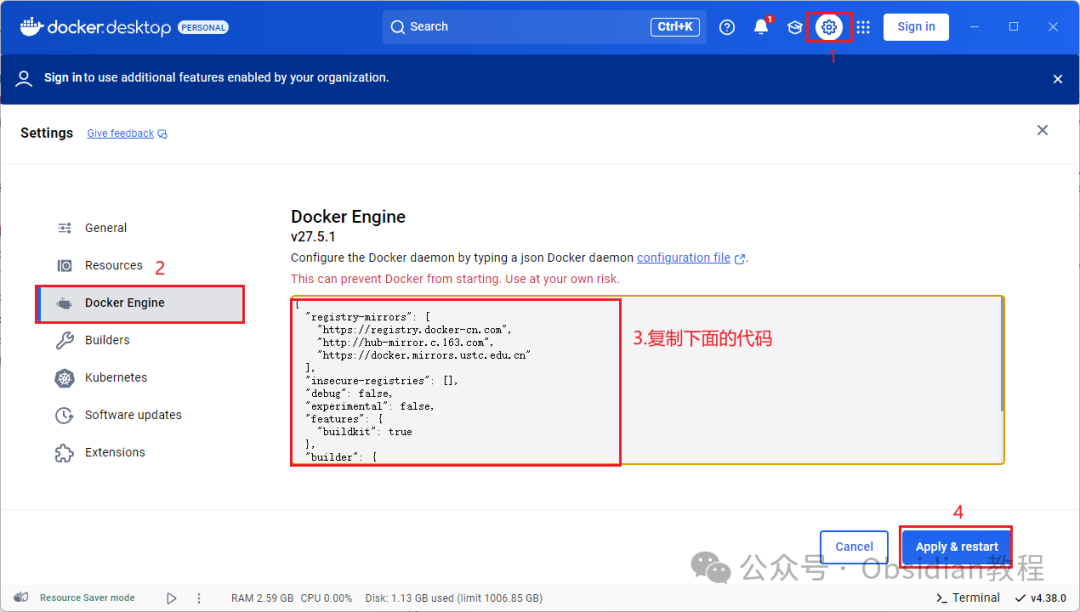Click the feedback external-link icon

(163, 134)
